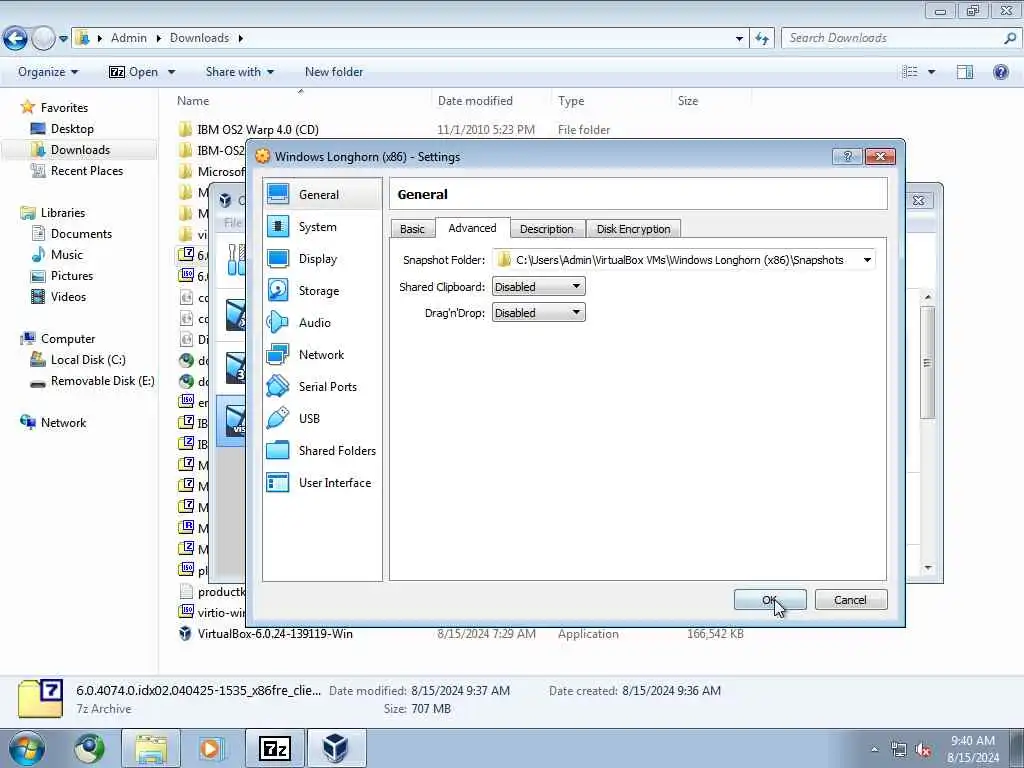The image size is (1024, 768).
Task: Open Pictures library
Action: coord(72,276)
